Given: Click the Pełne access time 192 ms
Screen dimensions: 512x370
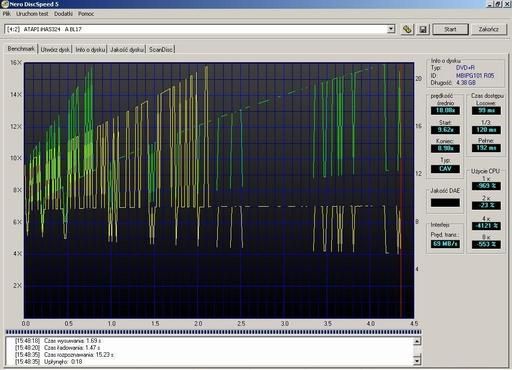Looking at the screenshot, I should click(486, 148).
